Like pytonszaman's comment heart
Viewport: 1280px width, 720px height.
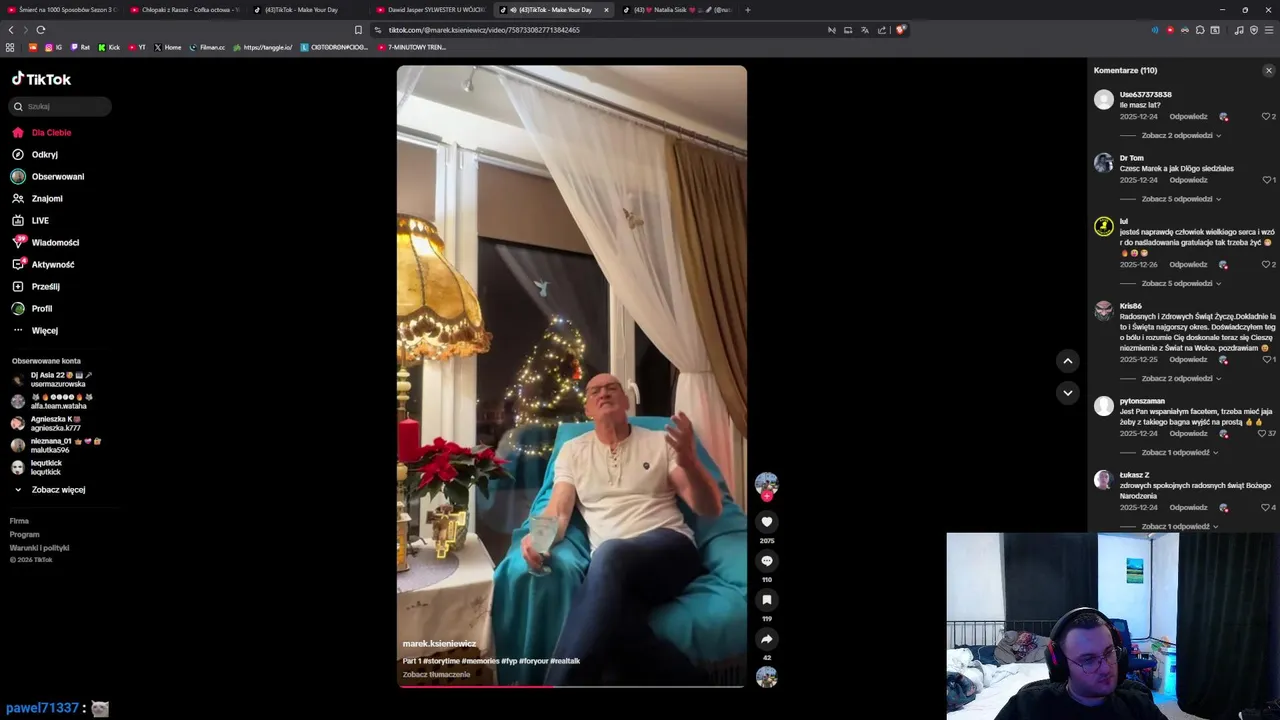1264,434
